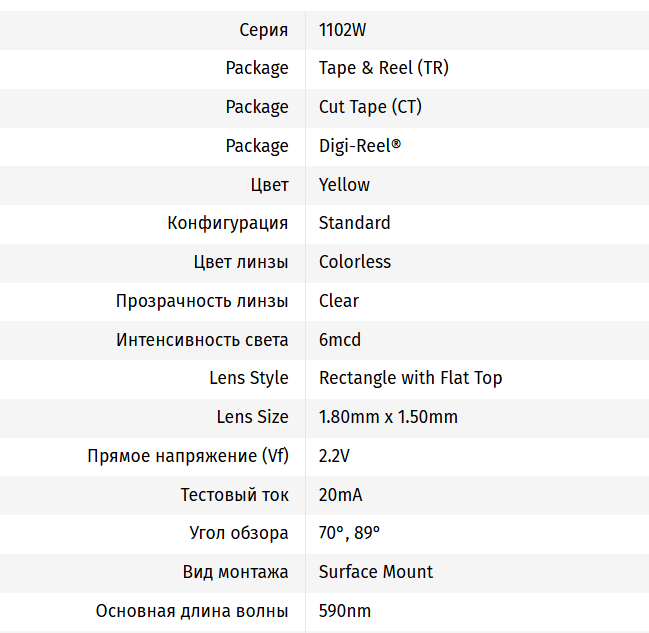Click the Surface Mount value
The height and width of the screenshot is (633, 649).
pos(376,572)
